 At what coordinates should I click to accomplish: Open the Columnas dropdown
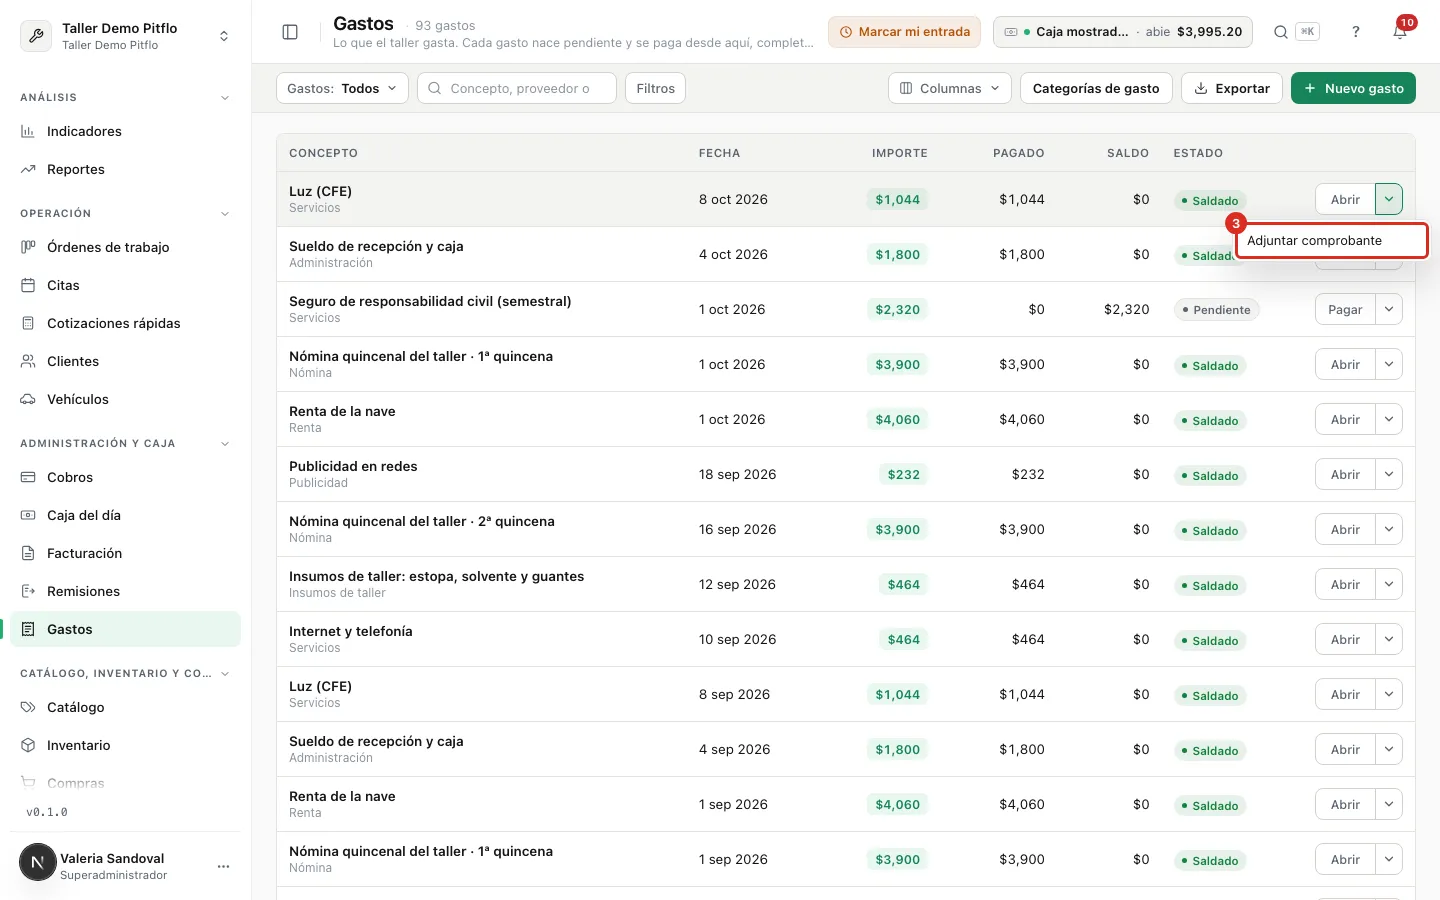[x=949, y=88]
